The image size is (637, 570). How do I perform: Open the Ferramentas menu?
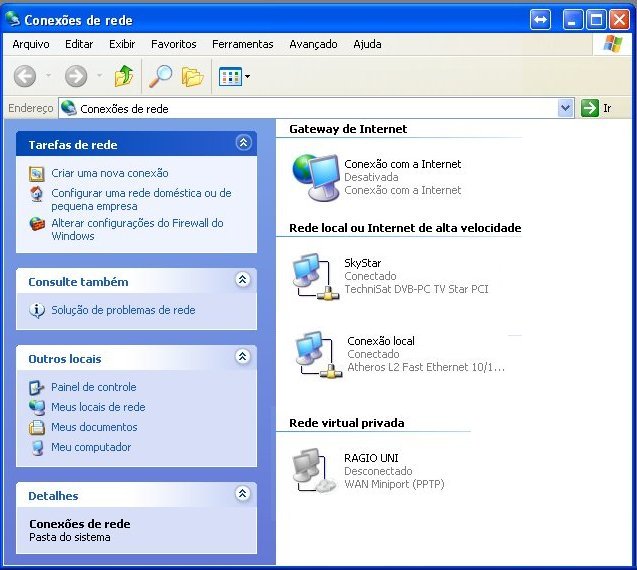(243, 44)
